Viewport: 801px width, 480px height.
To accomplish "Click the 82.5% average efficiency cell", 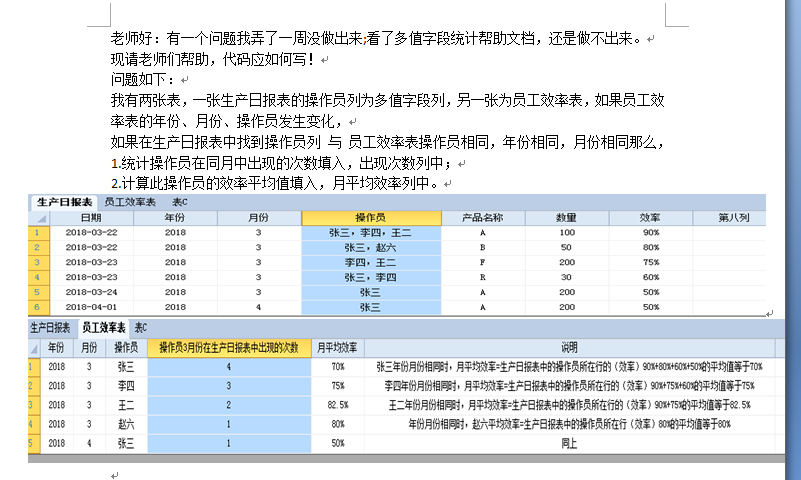I will coord(338,405).
